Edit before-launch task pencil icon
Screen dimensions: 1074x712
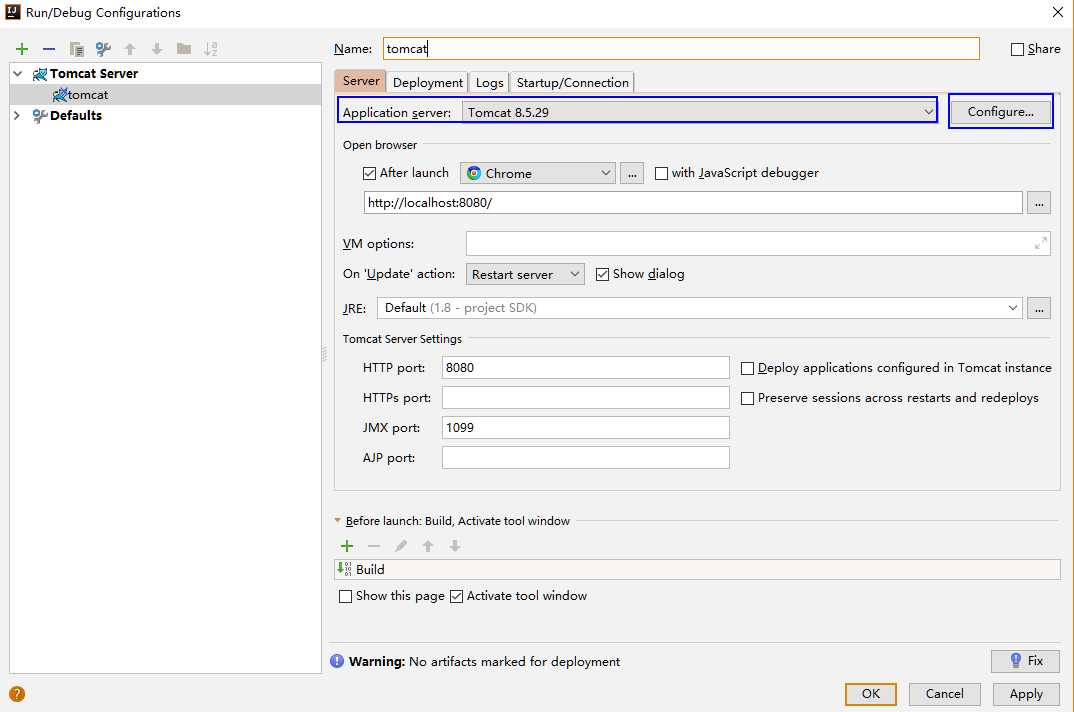[401, 546]
